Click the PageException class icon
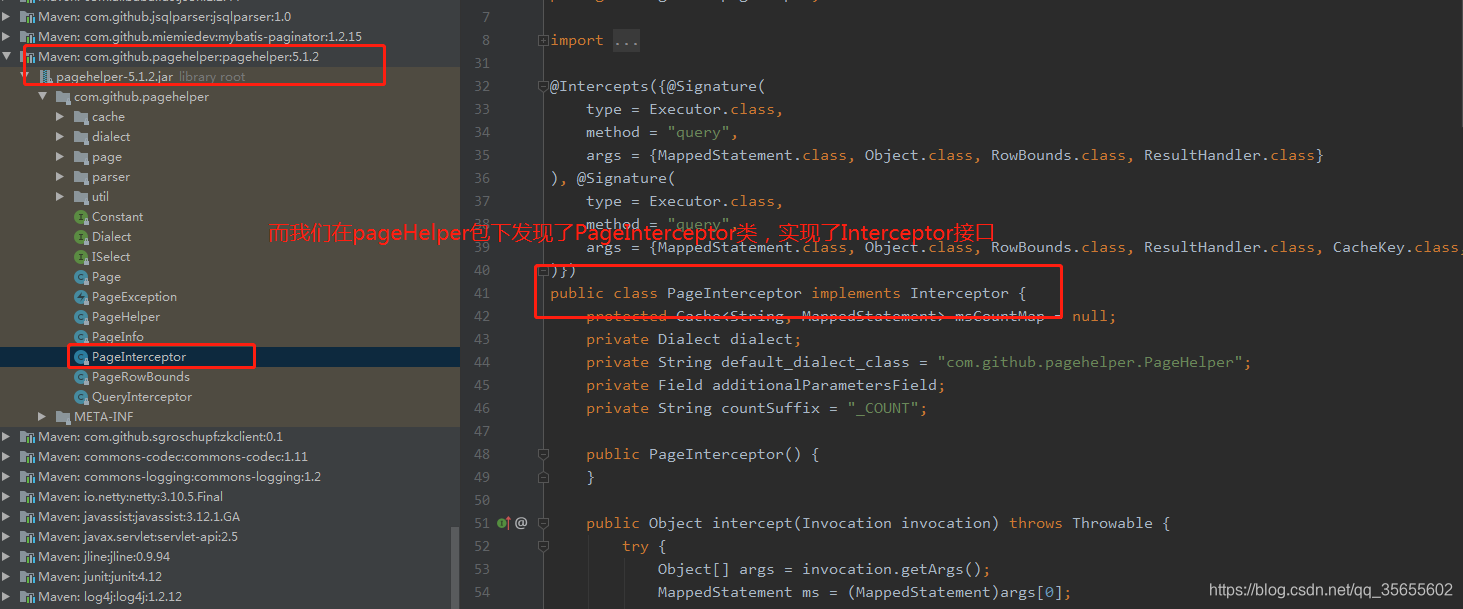Screen dimensions: 1463x609 click(82, 297)
